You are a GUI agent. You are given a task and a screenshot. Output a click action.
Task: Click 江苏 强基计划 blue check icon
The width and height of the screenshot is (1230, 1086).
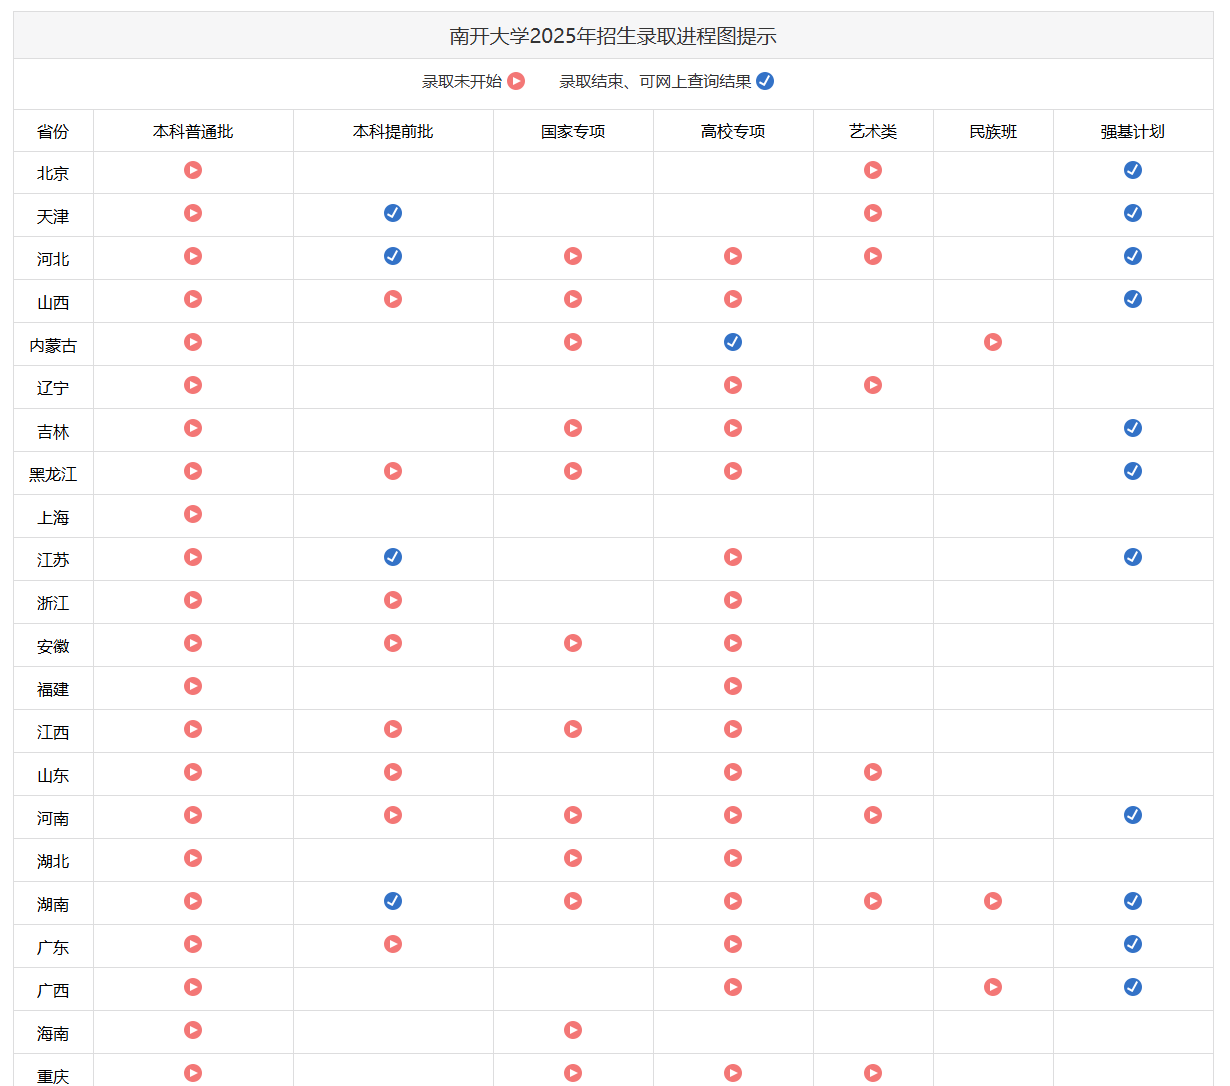coord(1133,557)
